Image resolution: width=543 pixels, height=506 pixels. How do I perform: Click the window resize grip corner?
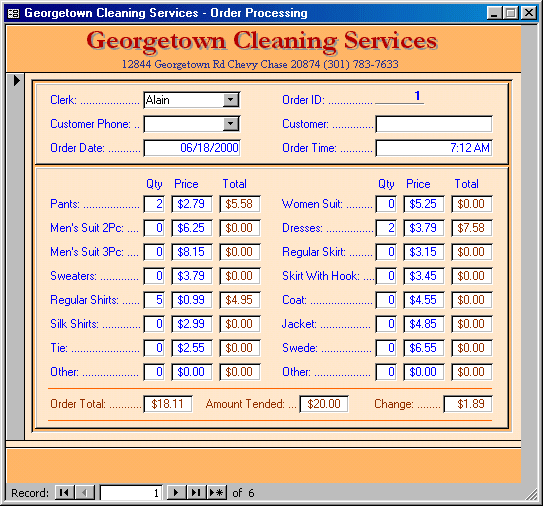coord(532,495)
